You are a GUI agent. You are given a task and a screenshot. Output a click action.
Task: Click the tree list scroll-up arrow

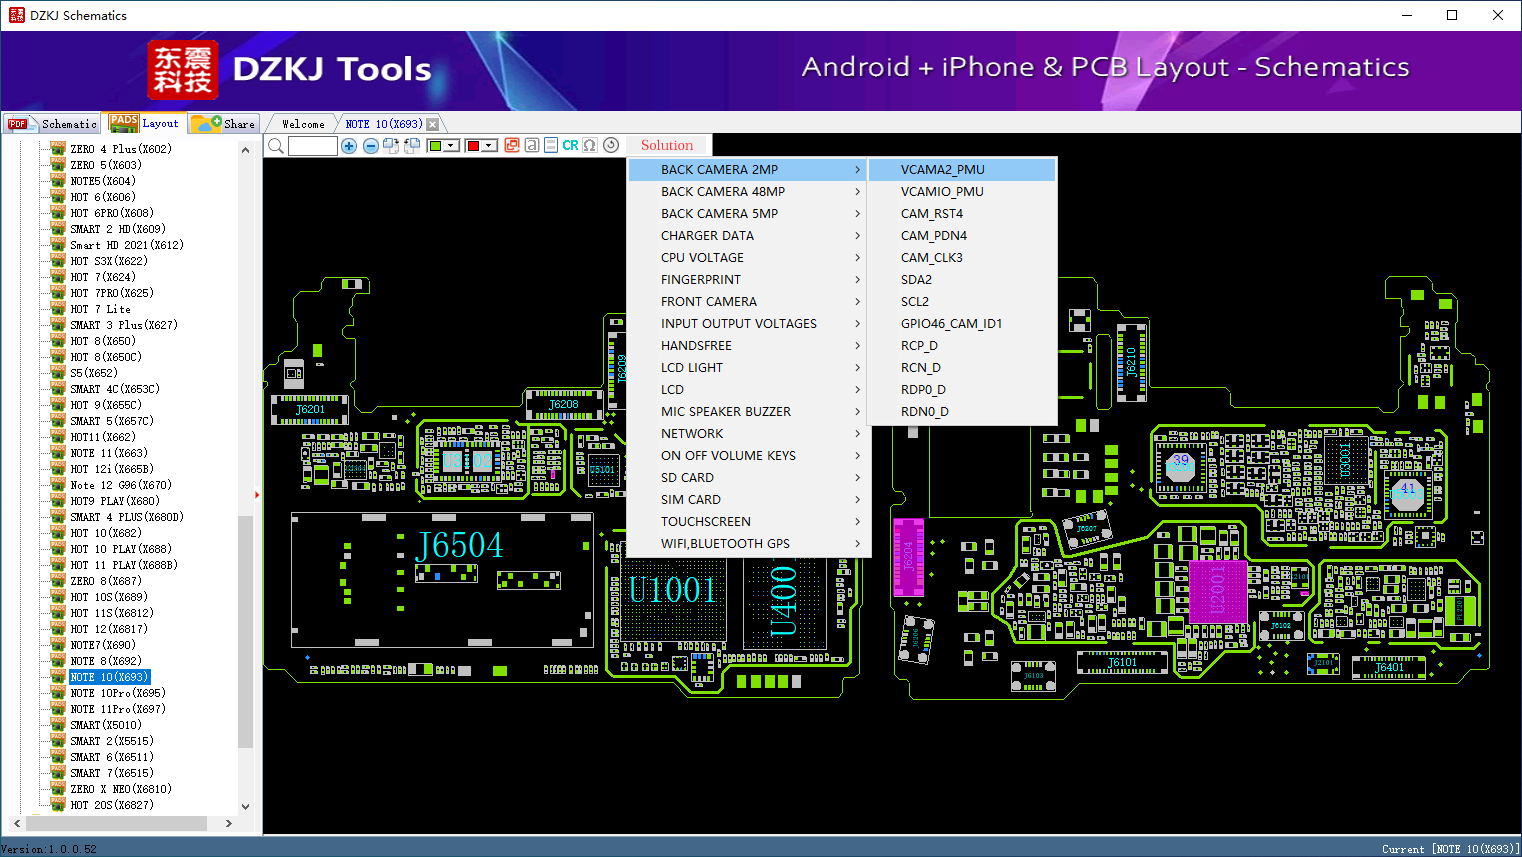click(x=245, y=150)
